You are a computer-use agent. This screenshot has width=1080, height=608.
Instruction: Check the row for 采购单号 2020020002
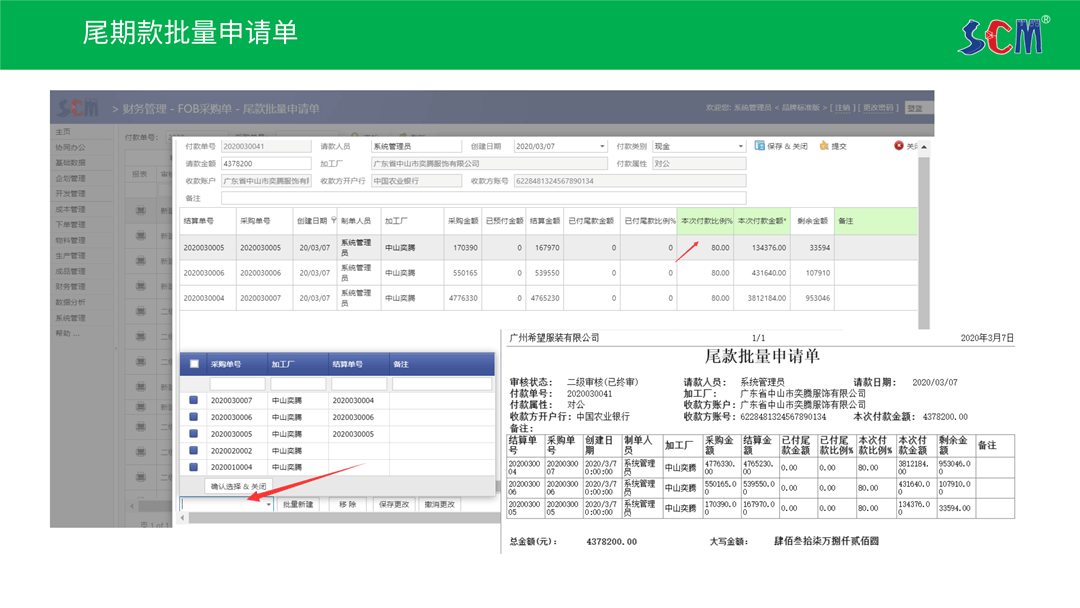(194, 451)
